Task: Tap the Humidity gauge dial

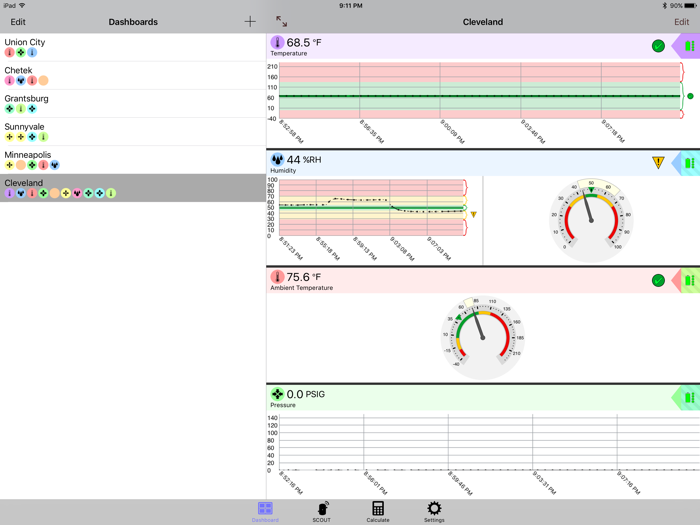Action: point(591,220)
